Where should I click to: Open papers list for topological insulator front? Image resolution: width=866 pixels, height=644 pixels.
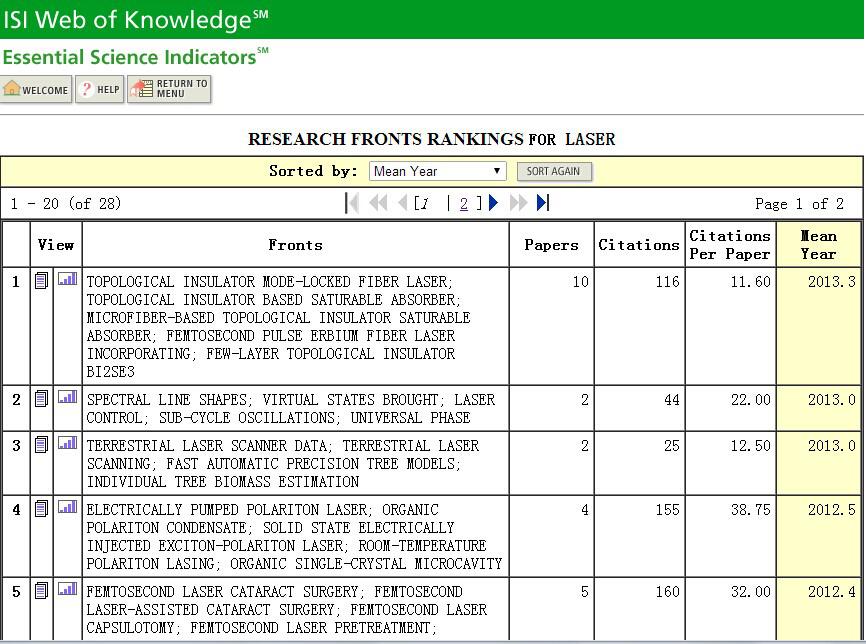click(x=41, y=281)
